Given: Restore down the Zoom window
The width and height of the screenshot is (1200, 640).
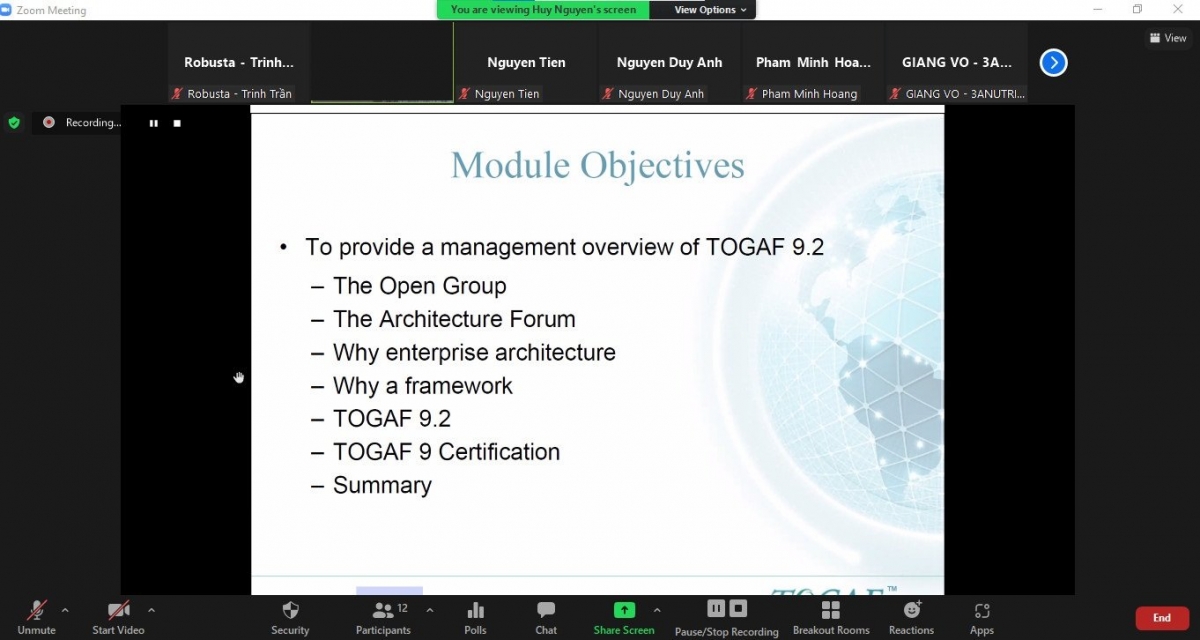Looking at the screenshot, I should [x=1137, y=10].
